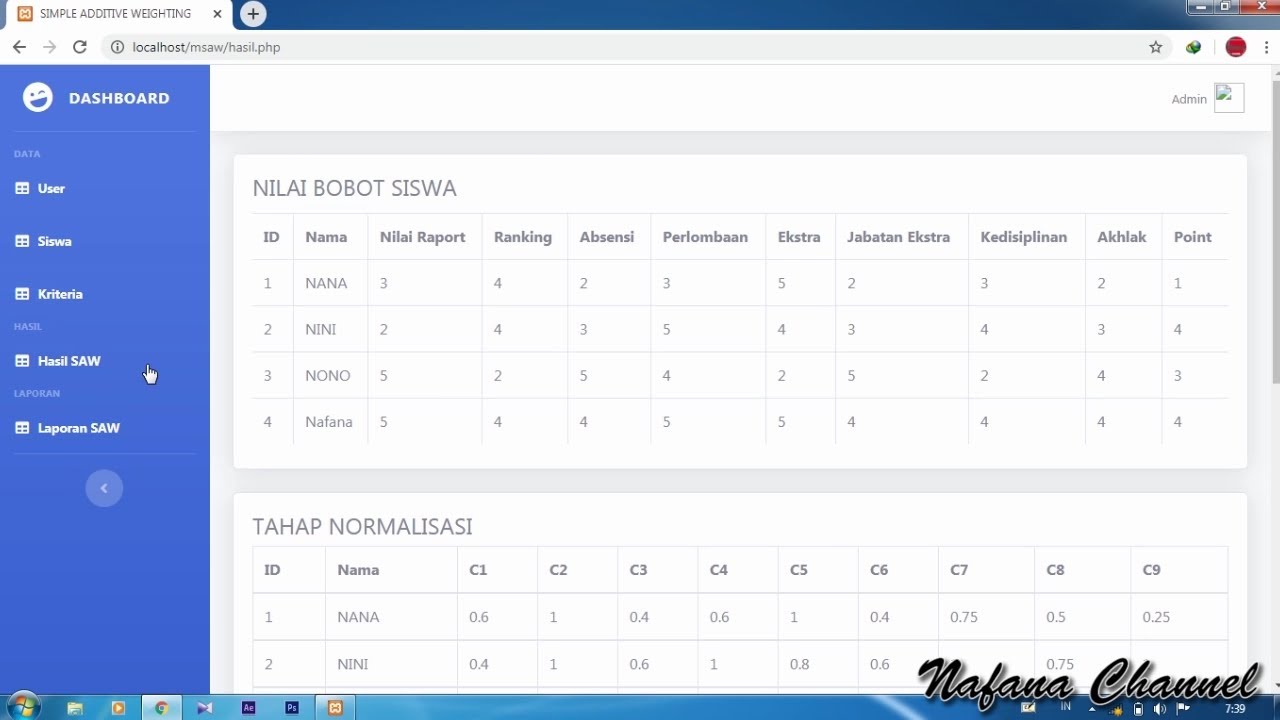Open the Chrome three-dot menu
This screenshot has height=720, width=1280.
tap(1266, 47)
